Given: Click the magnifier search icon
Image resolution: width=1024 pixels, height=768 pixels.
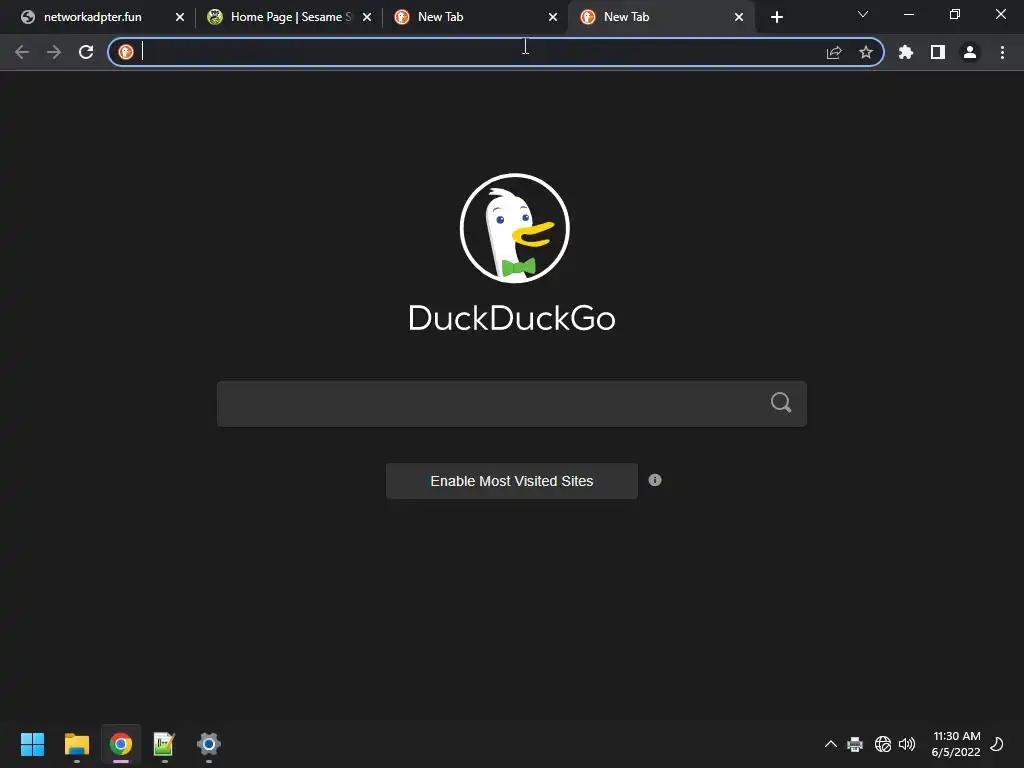Looking at the screenshot, I should click(x=781, y=402).
